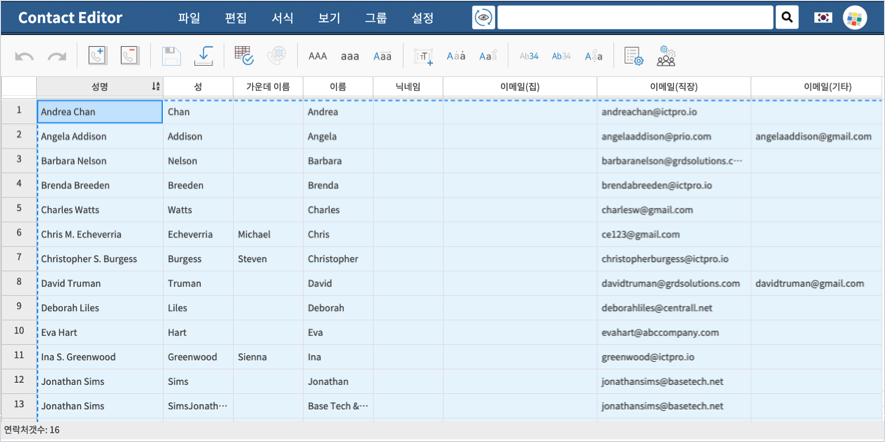Select the 이메일(집) column header
The height and width of the screenshot is (442, 885).
pyautogui.click(x=520, y=87)
